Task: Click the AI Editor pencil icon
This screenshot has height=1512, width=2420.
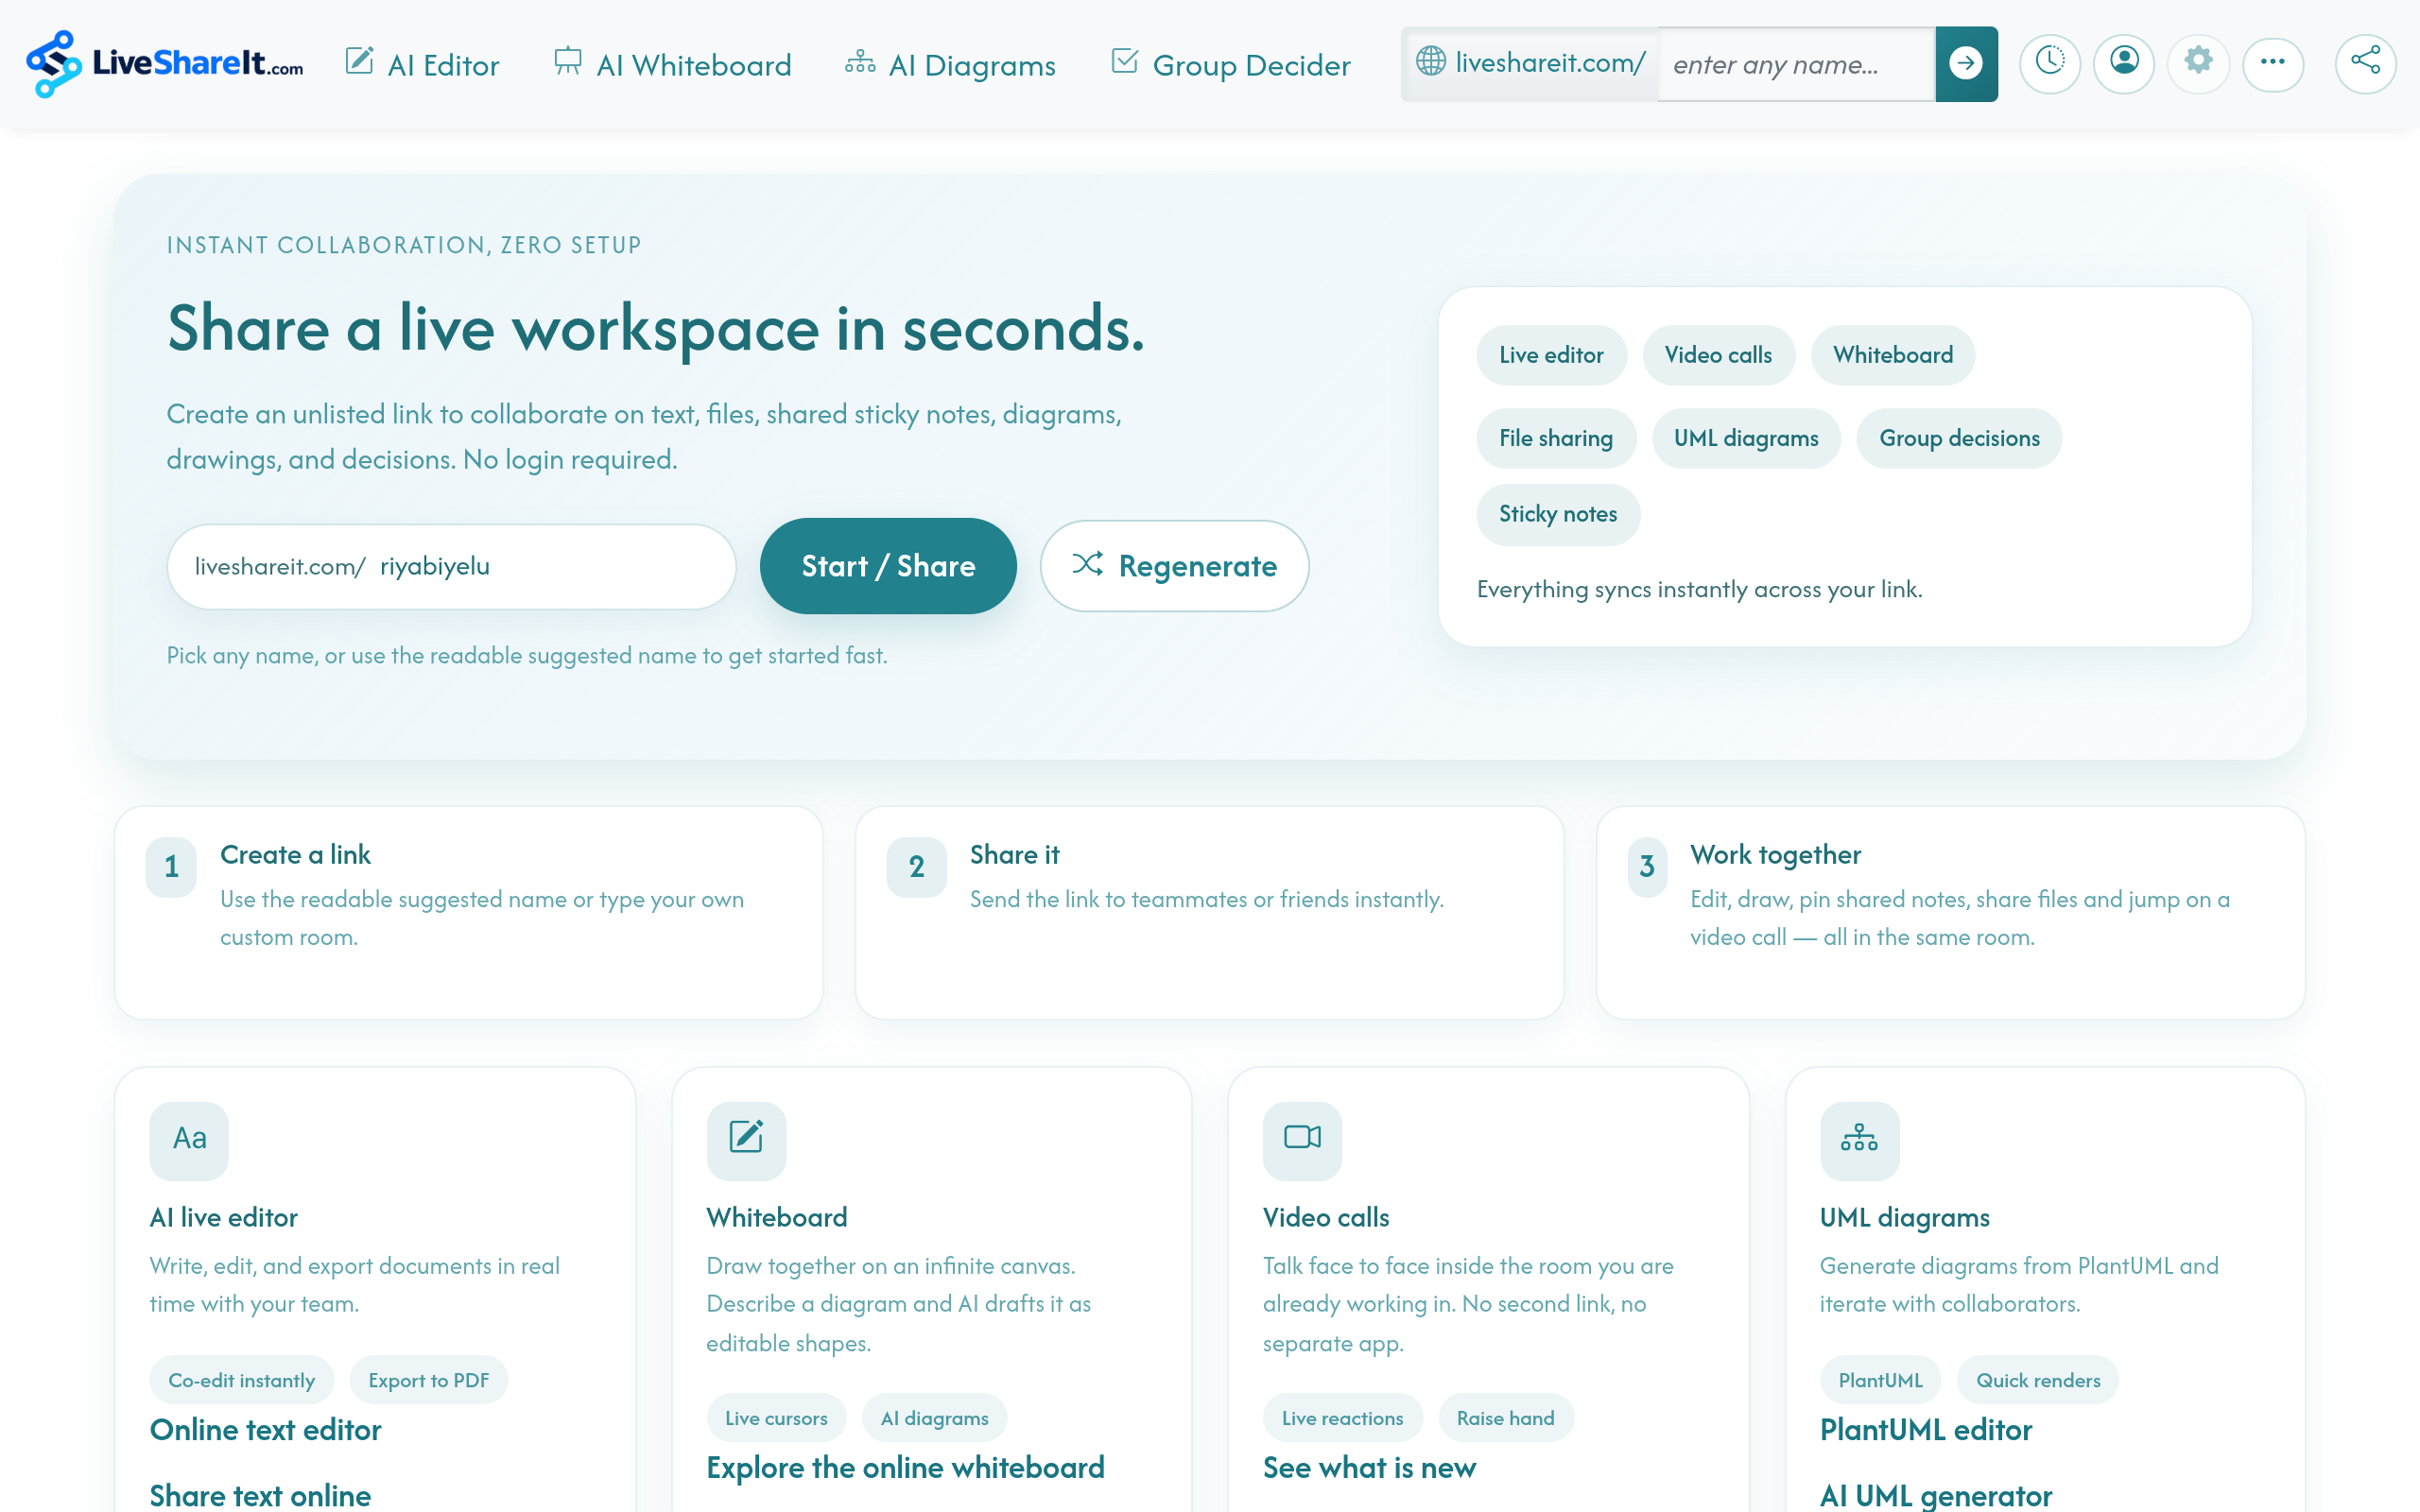Action: (359, 61)
